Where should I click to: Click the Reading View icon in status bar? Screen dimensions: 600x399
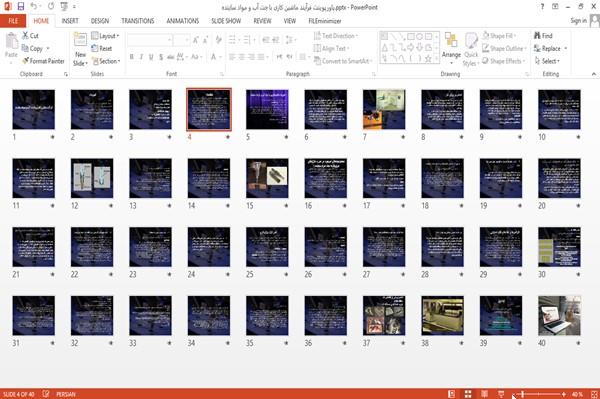[x=484, y=394]
